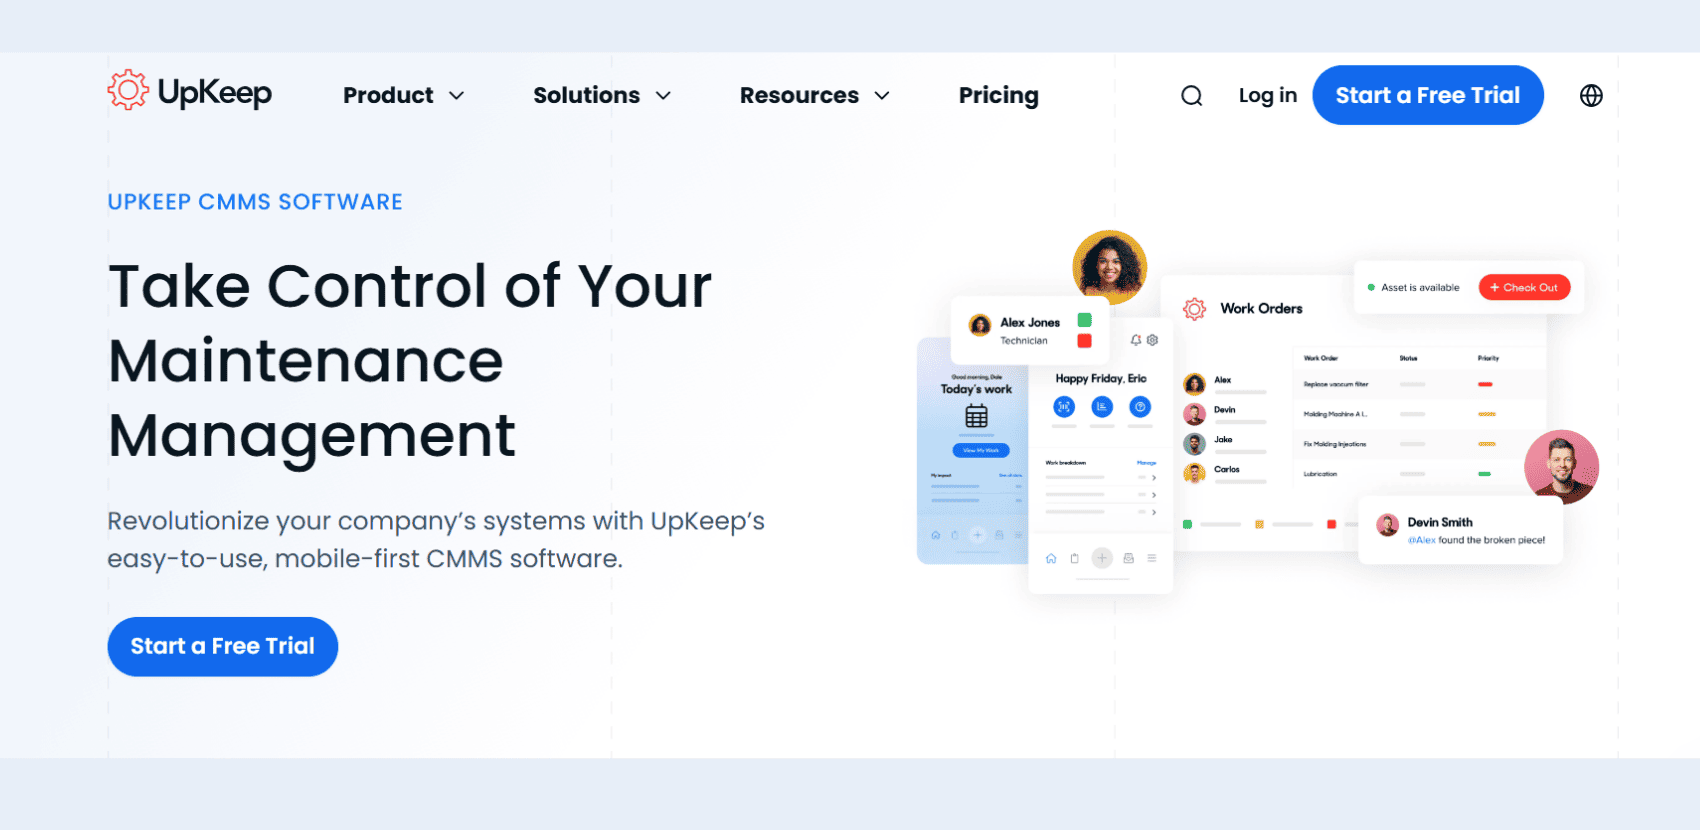Viewport: 1700px width, 830px height.
Task: Click the red priority bar for Replace vacuum filter
Action: [1485, 384]
